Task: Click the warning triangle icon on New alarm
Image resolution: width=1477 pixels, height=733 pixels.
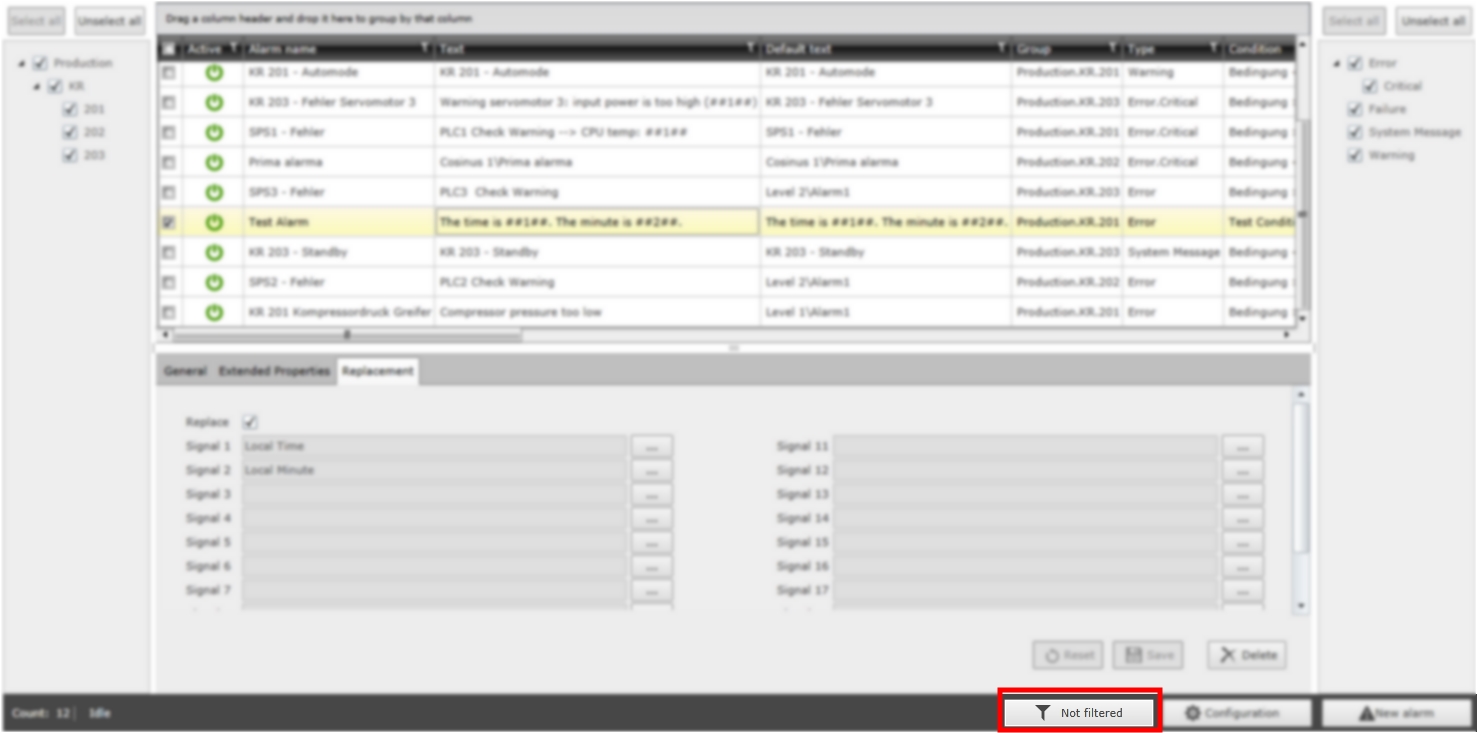Action: 1365,713
